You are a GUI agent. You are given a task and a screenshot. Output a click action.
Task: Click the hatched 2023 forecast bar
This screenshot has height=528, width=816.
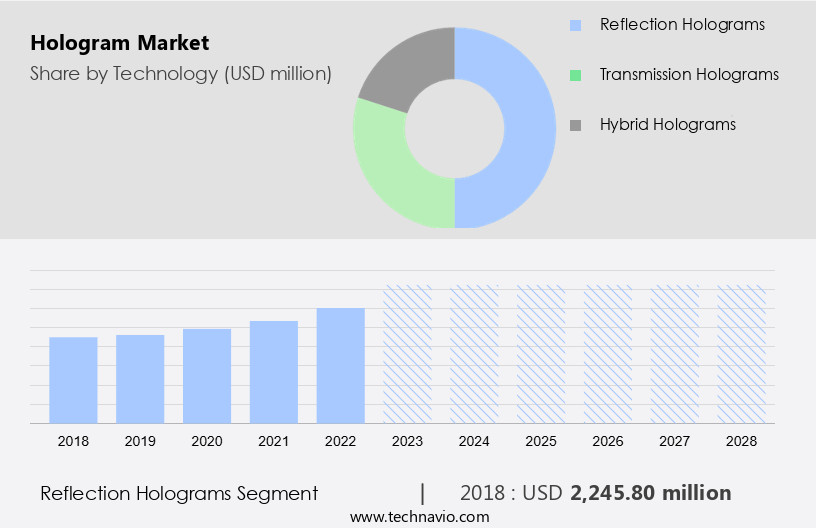[x=407, y=354]
